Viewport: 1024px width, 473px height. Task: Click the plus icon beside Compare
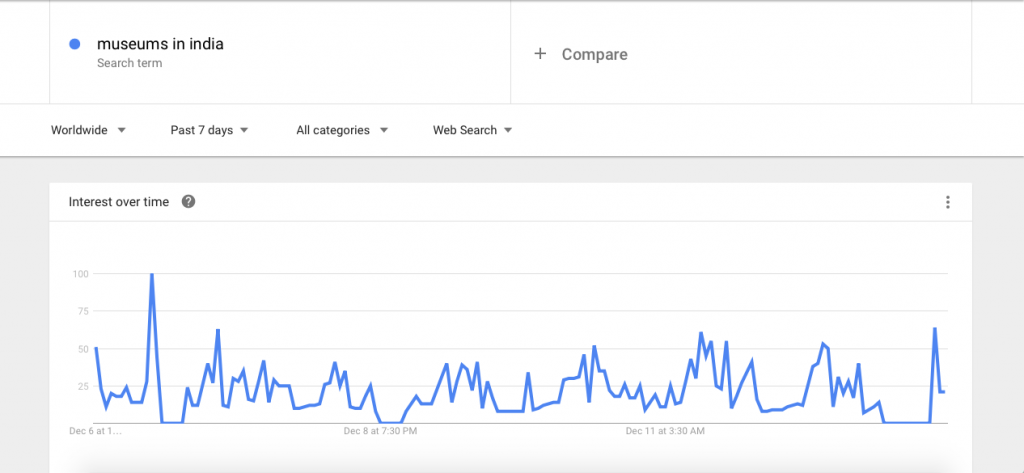540,54
